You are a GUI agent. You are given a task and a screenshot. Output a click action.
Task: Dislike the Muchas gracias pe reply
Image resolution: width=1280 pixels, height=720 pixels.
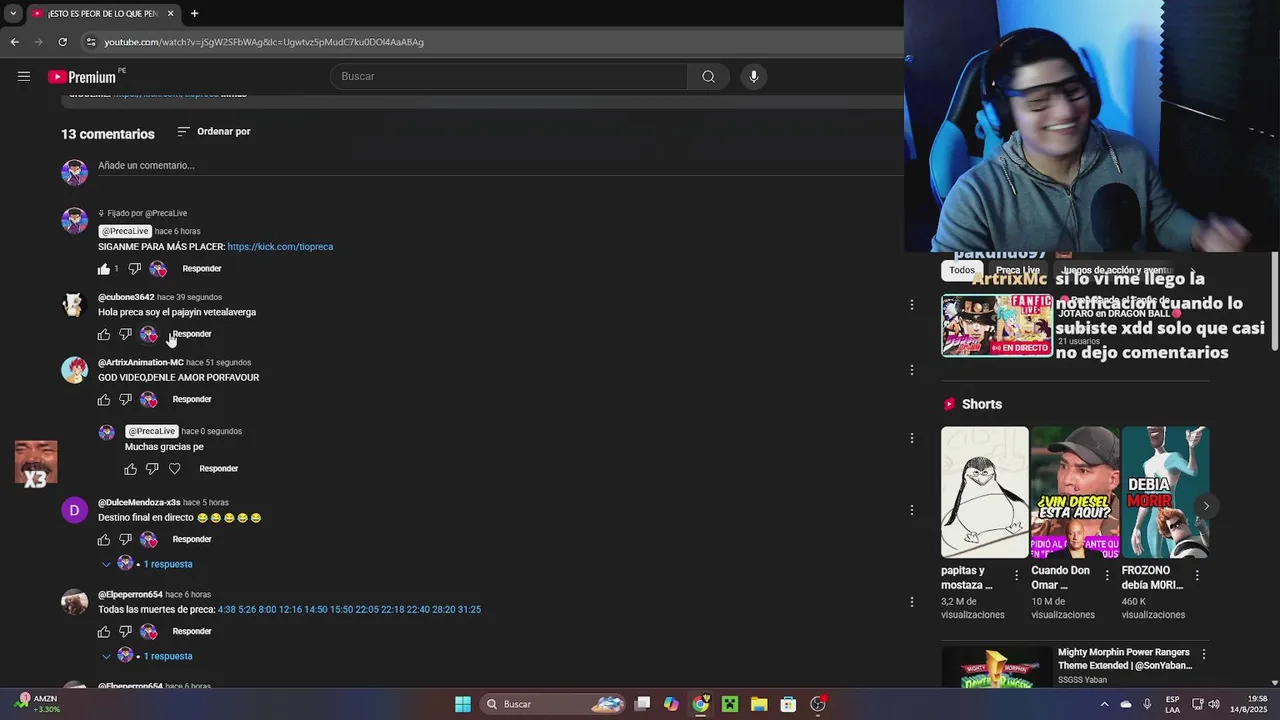(x=152, y=469)
